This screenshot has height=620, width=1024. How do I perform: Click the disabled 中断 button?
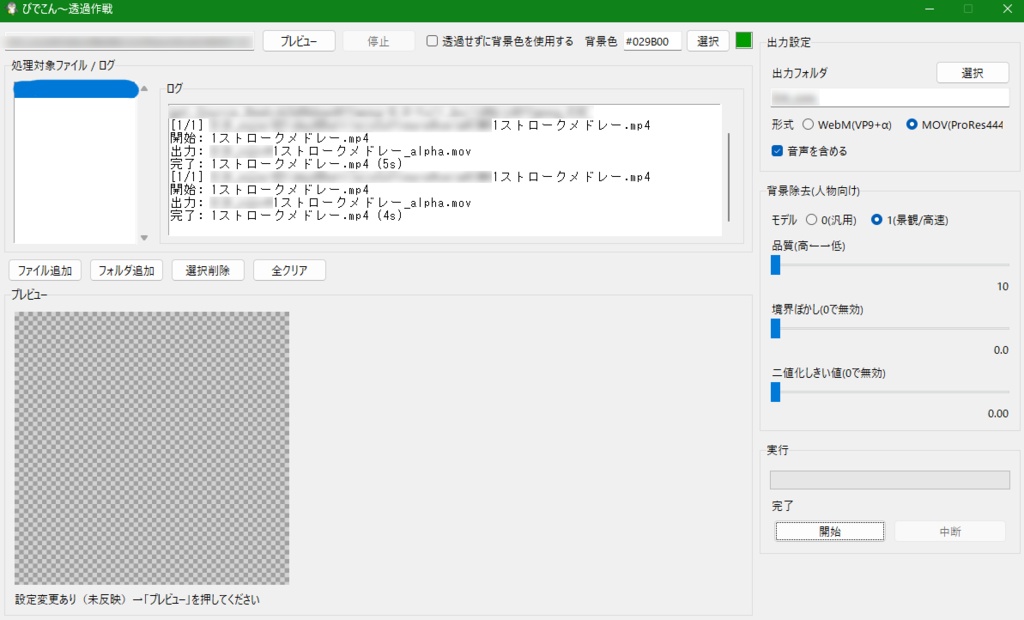(950, 531)
